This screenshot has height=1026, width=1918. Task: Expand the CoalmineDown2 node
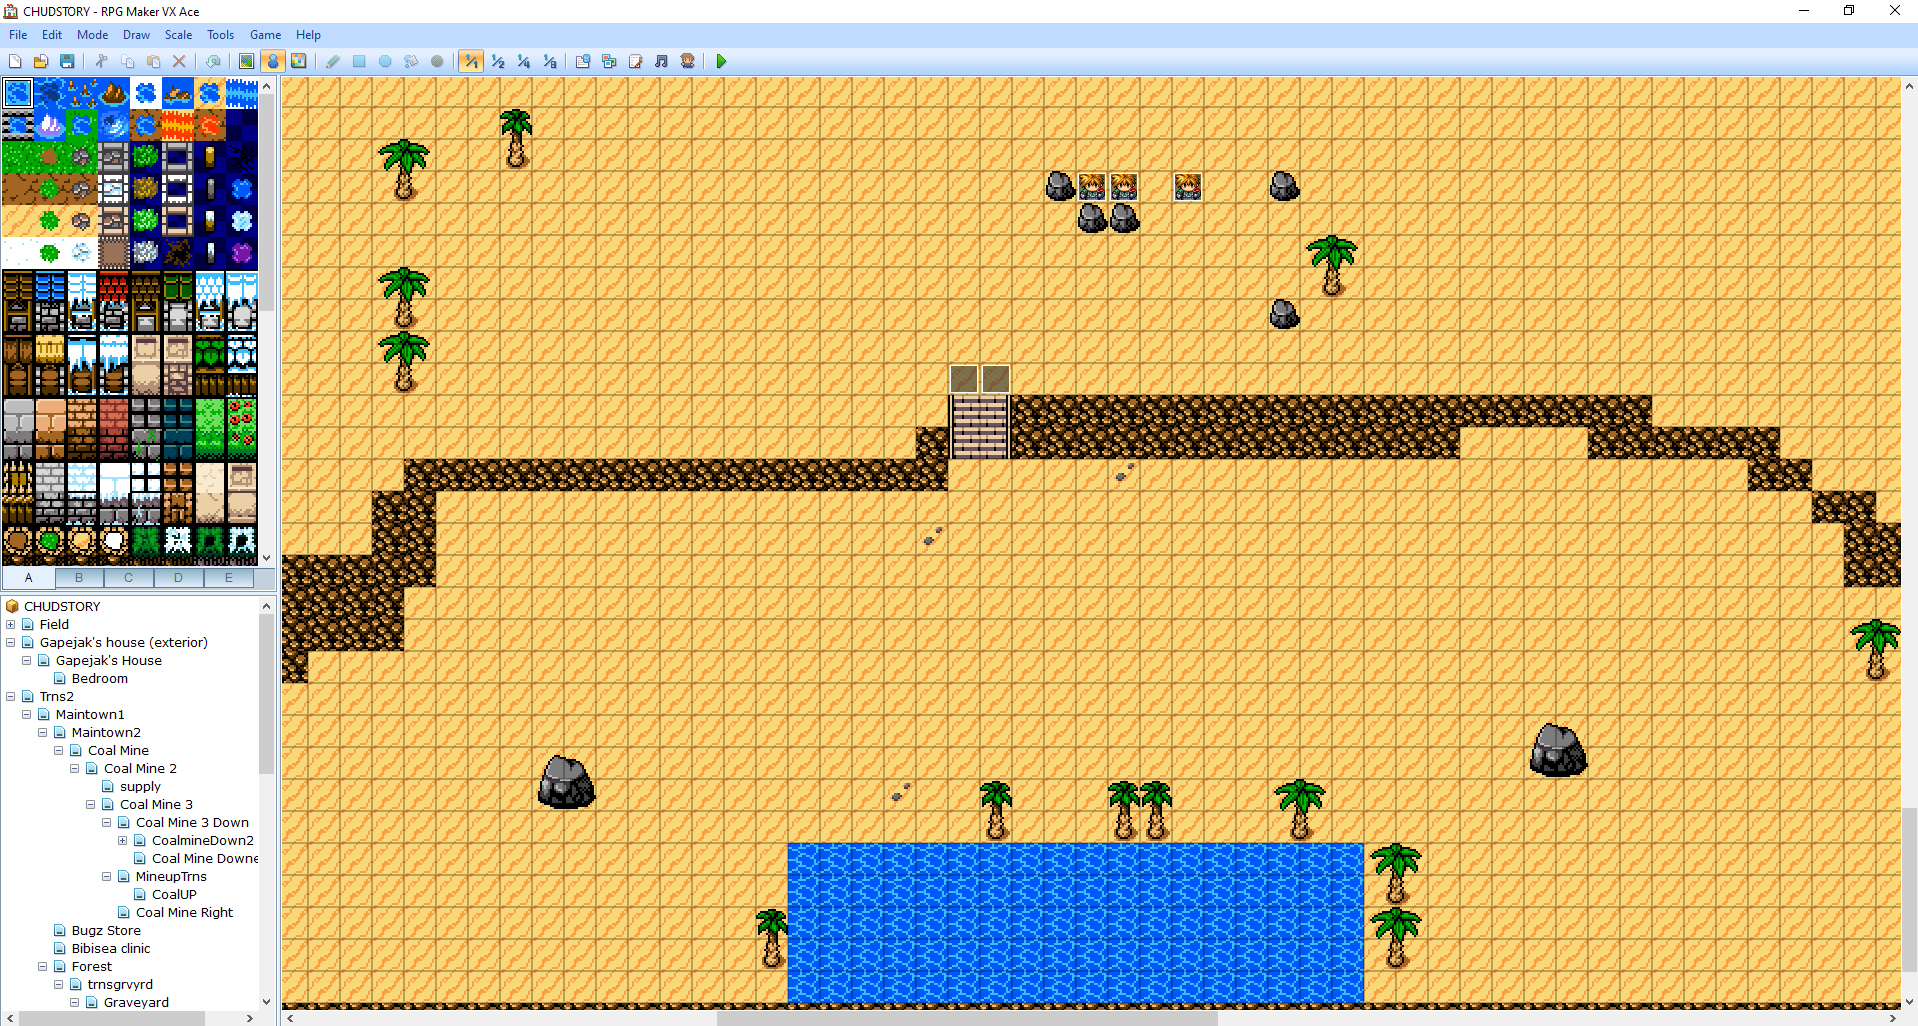123,841
